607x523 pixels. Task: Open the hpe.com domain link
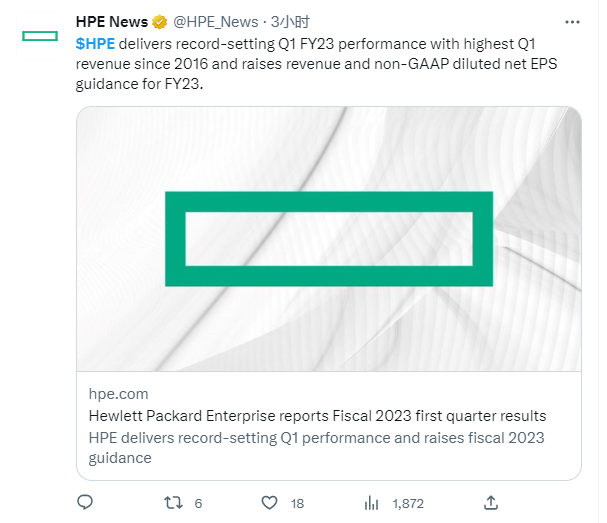[118, 394]
